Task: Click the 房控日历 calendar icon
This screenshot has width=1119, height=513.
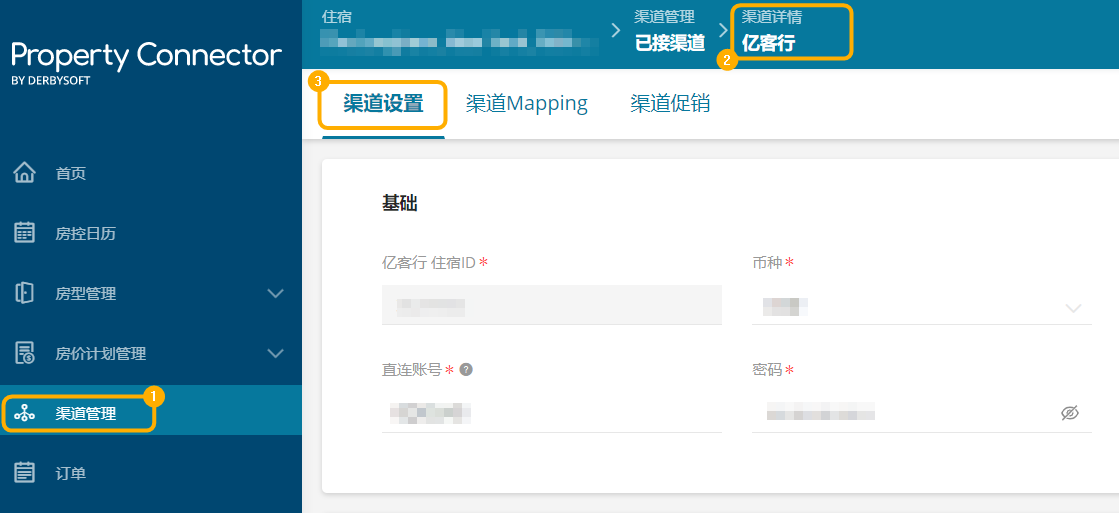Action: pyautogui.click(x=24, y=233)
